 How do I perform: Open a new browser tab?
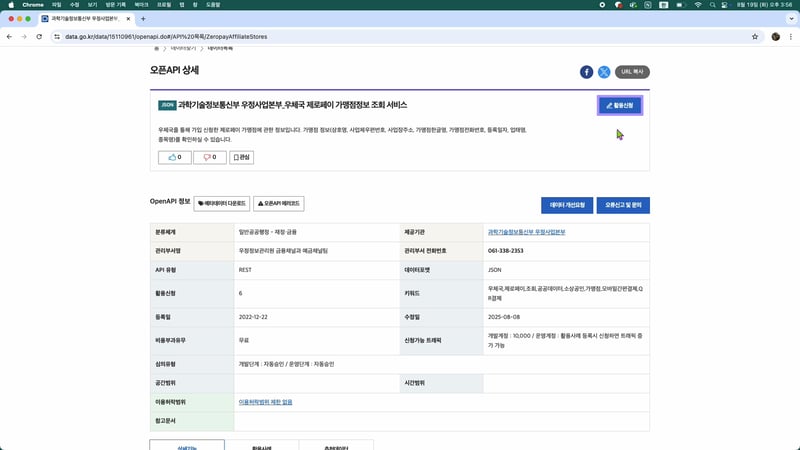143,19
